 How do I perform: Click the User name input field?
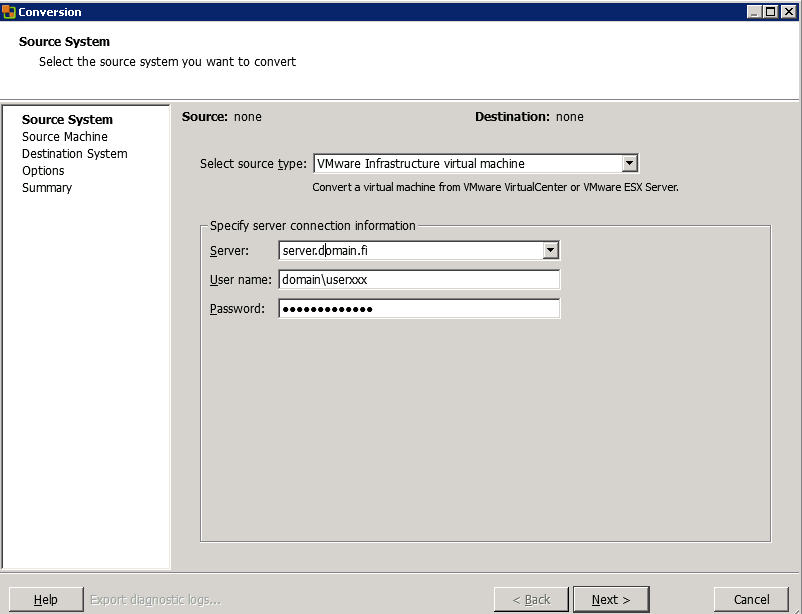pyautogui.click(x=419, y=279)
